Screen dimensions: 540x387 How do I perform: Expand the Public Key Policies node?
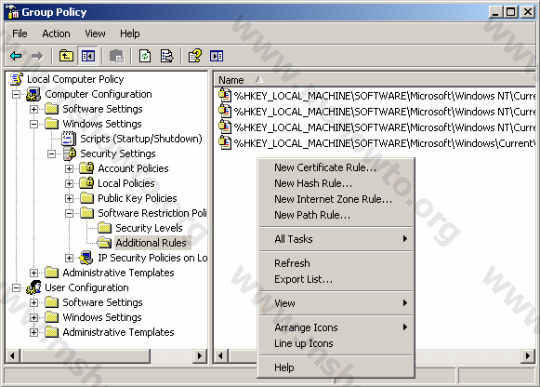point(69,198)
